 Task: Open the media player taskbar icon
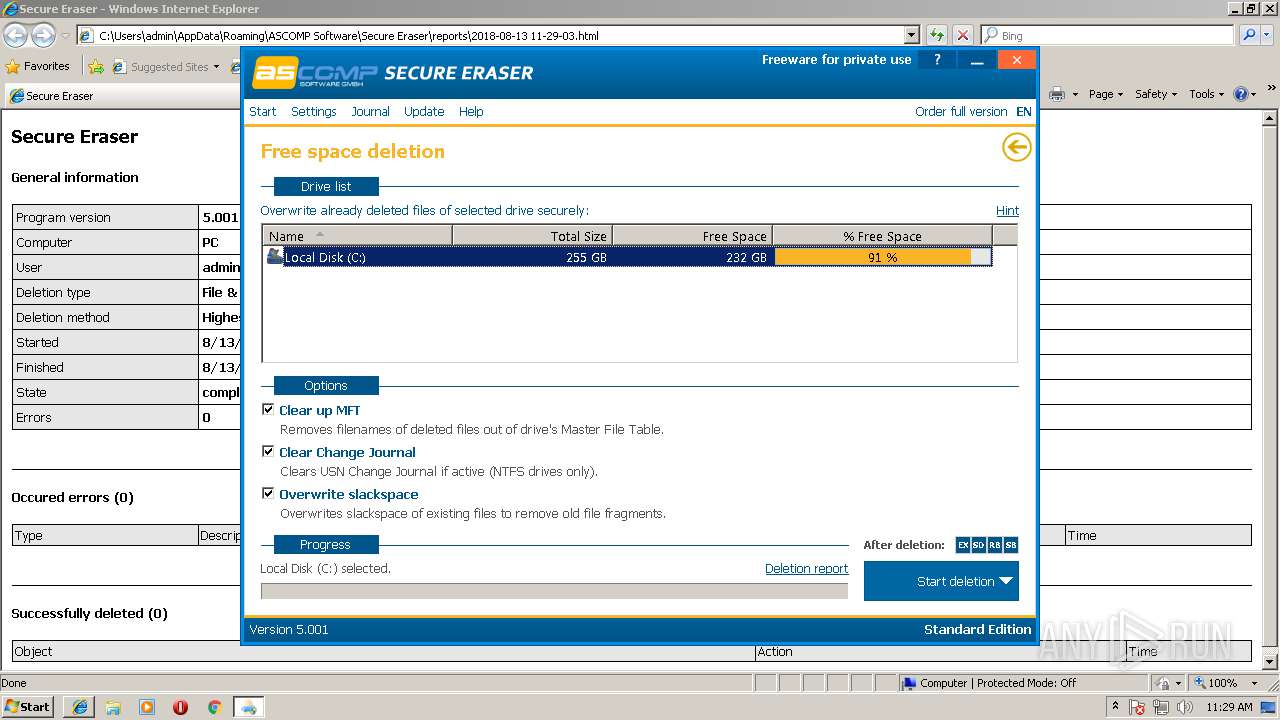click(147, 707)
